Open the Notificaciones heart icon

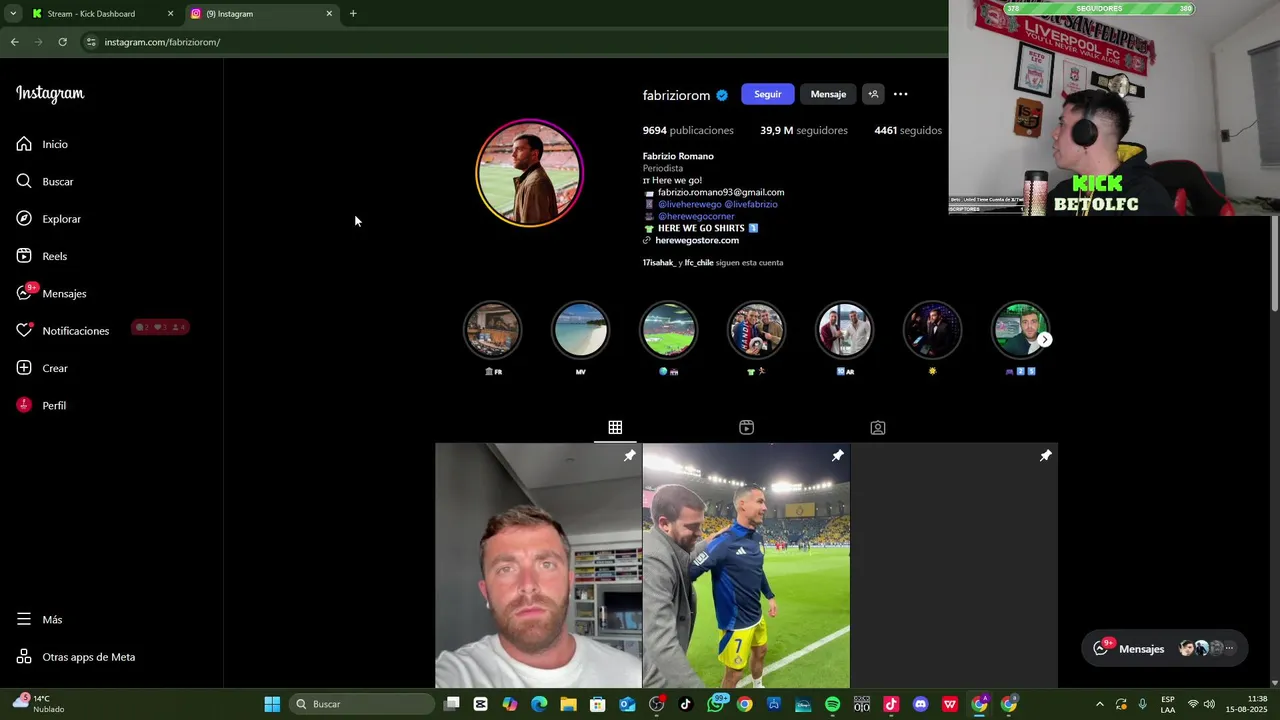(x=24, y=330)
